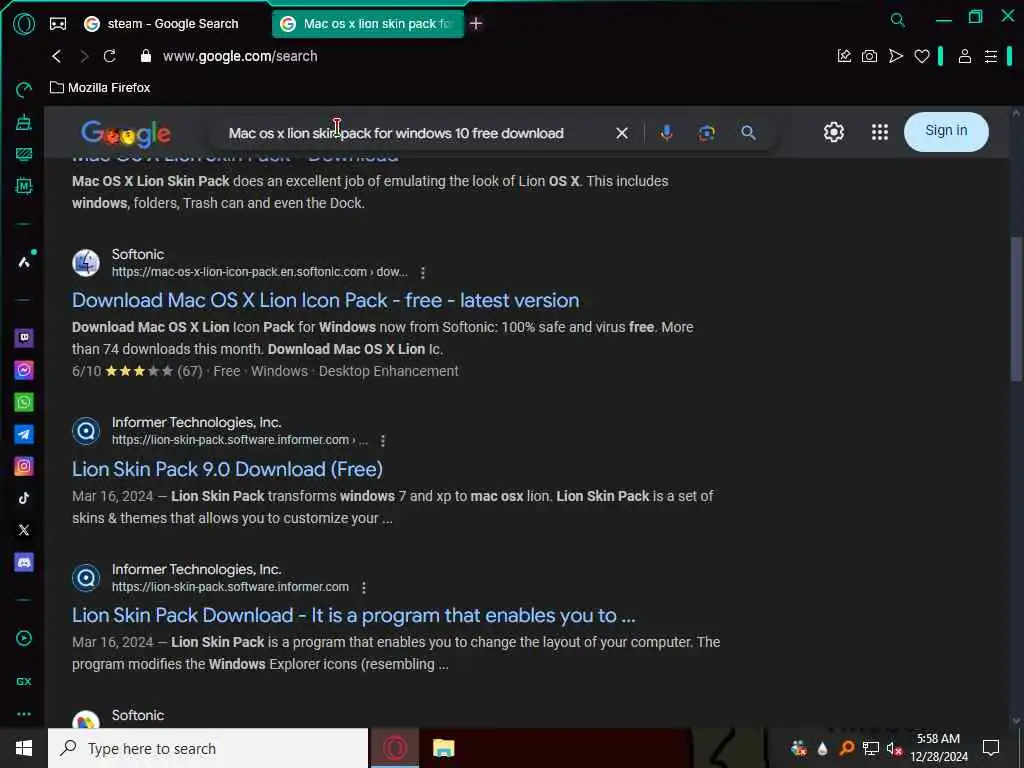1024x768 pixels.
Task: Open more options for Softonic icon pack result
Action: coord(423,272)
